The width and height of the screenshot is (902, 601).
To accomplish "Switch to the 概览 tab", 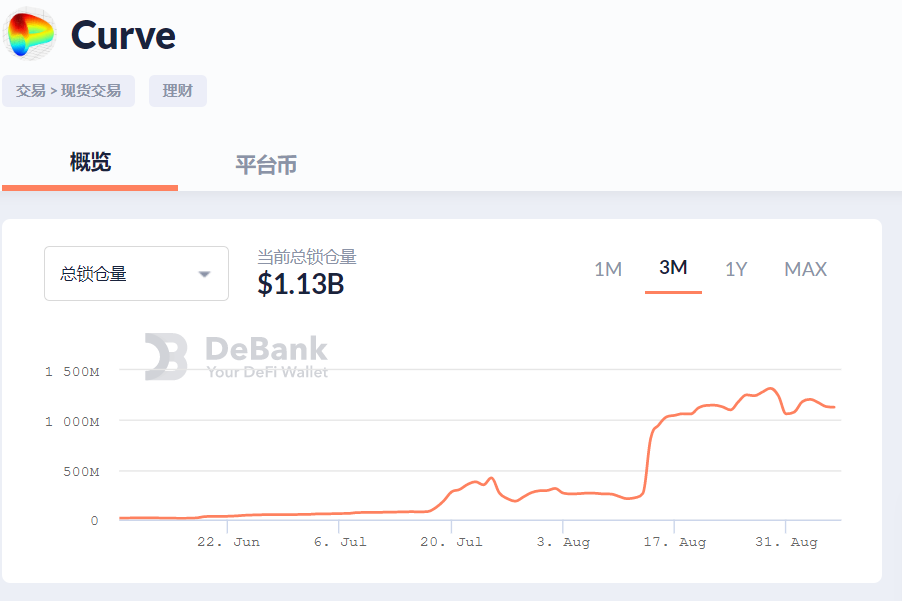I will 90,163.
